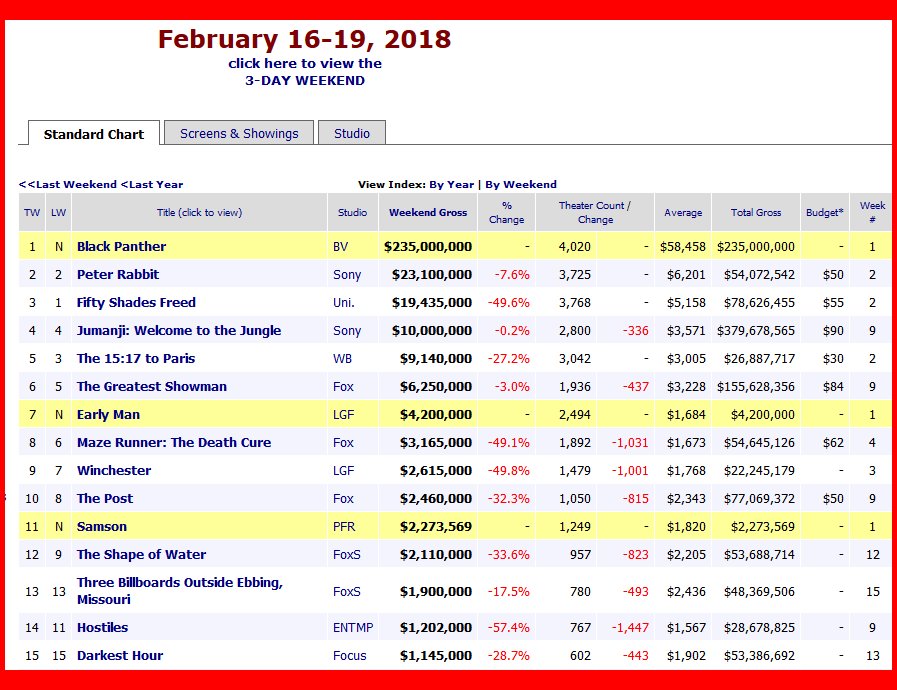Open Jumanji: Welcome to the Jungle
Image resolution: width=897 pixels, height=690 pixels.
179,331
